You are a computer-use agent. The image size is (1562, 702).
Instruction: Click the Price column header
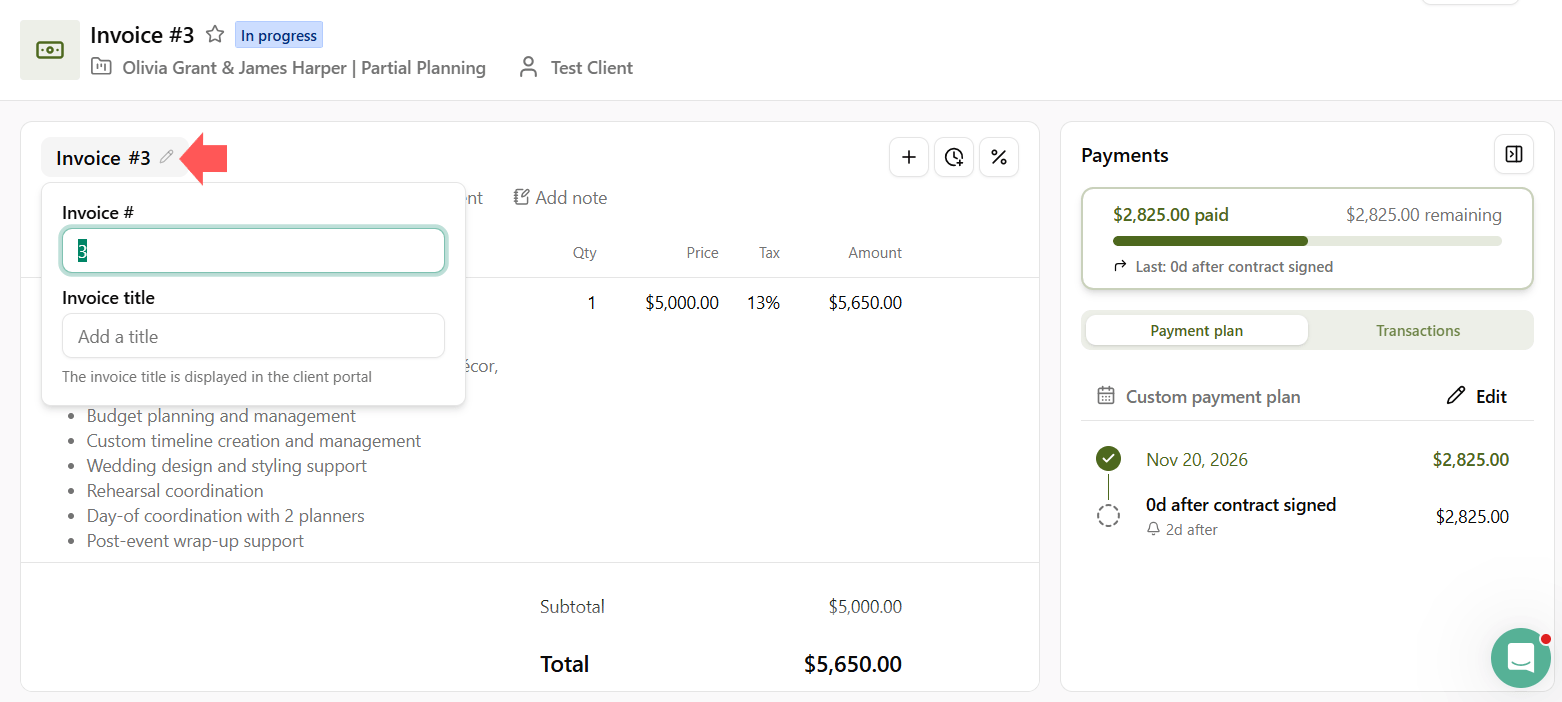point(702,253)
